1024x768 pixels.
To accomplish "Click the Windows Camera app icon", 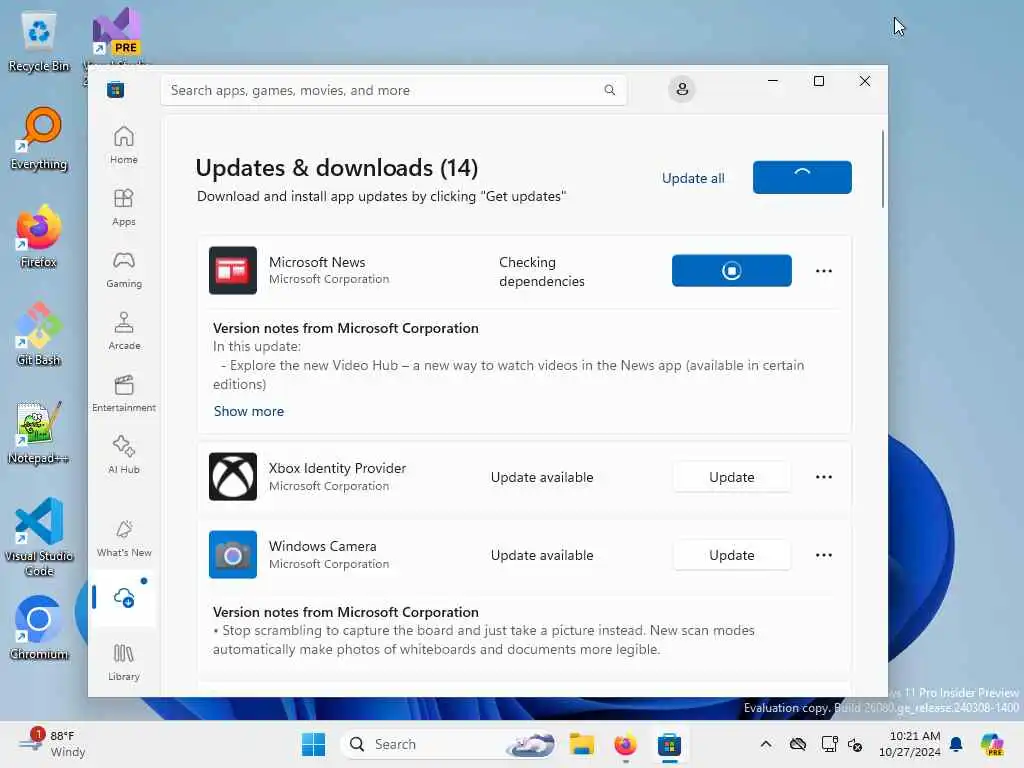I will pyautogui.click(x=232, y=554).
